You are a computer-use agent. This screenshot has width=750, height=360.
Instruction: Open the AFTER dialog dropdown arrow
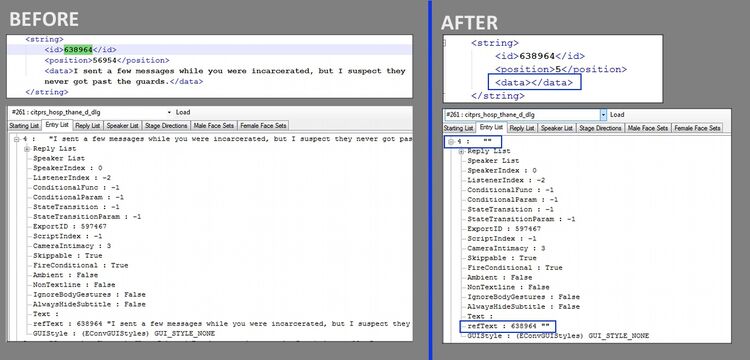603,115
